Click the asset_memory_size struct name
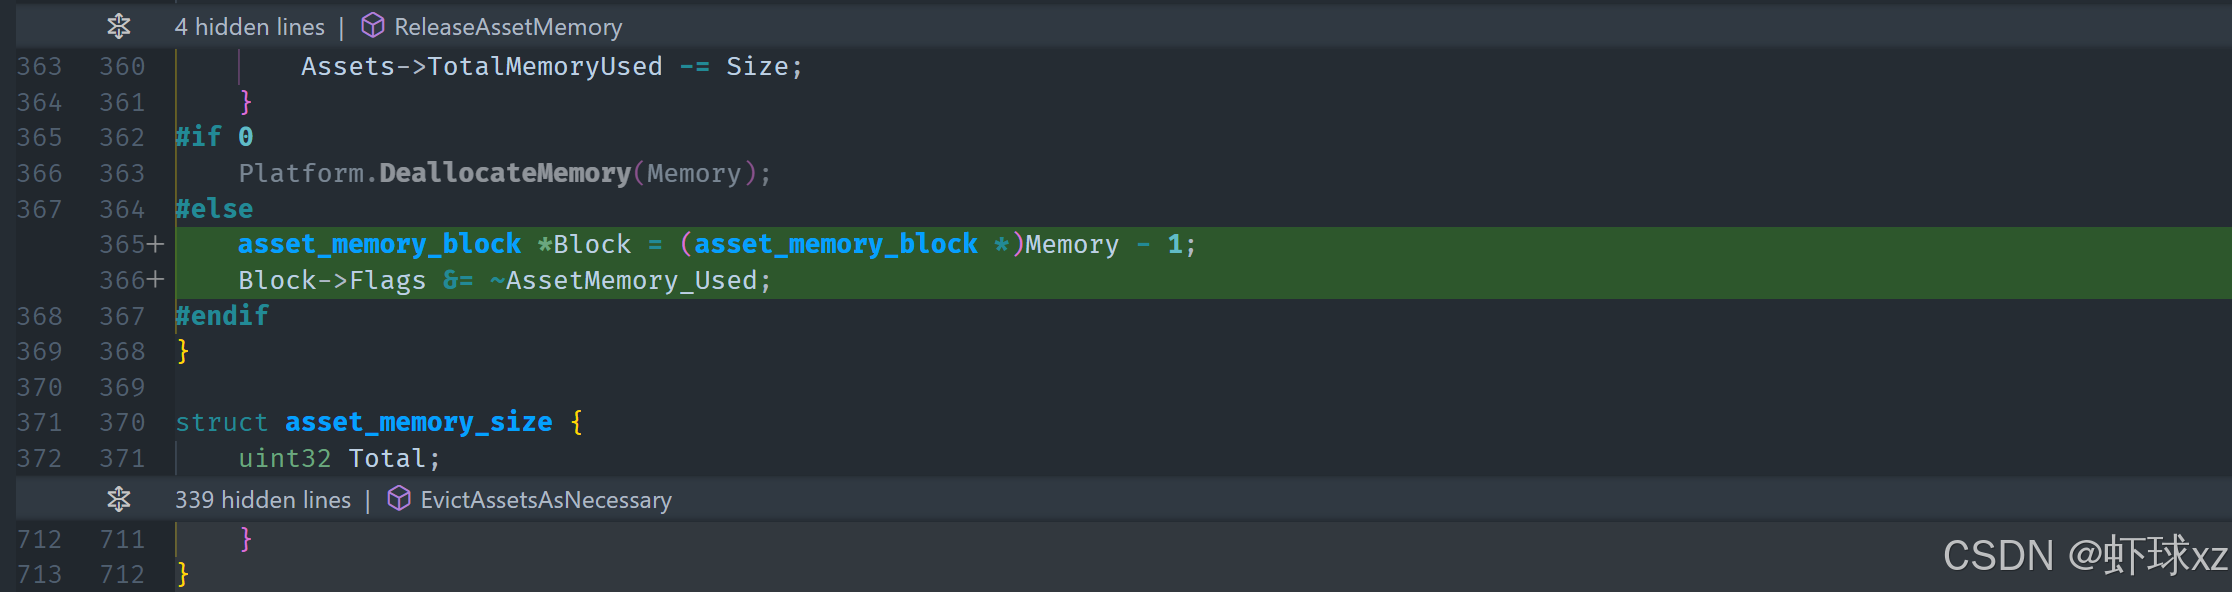Viewport: 2232px width, 592px height. [418, 422]
